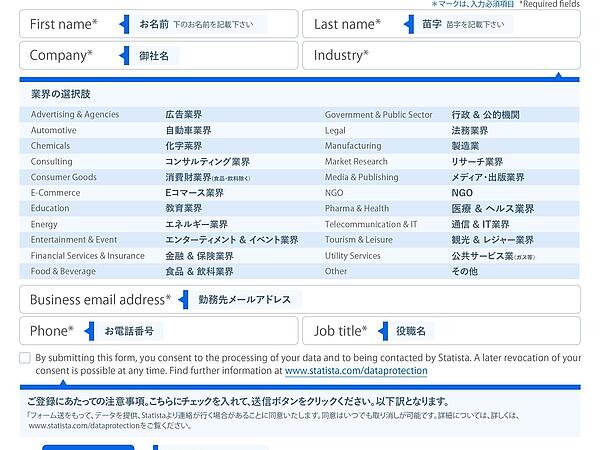Screen dimensions: 600x450
Task: Check the data processing consent checkbox
Action: (25, 358)
